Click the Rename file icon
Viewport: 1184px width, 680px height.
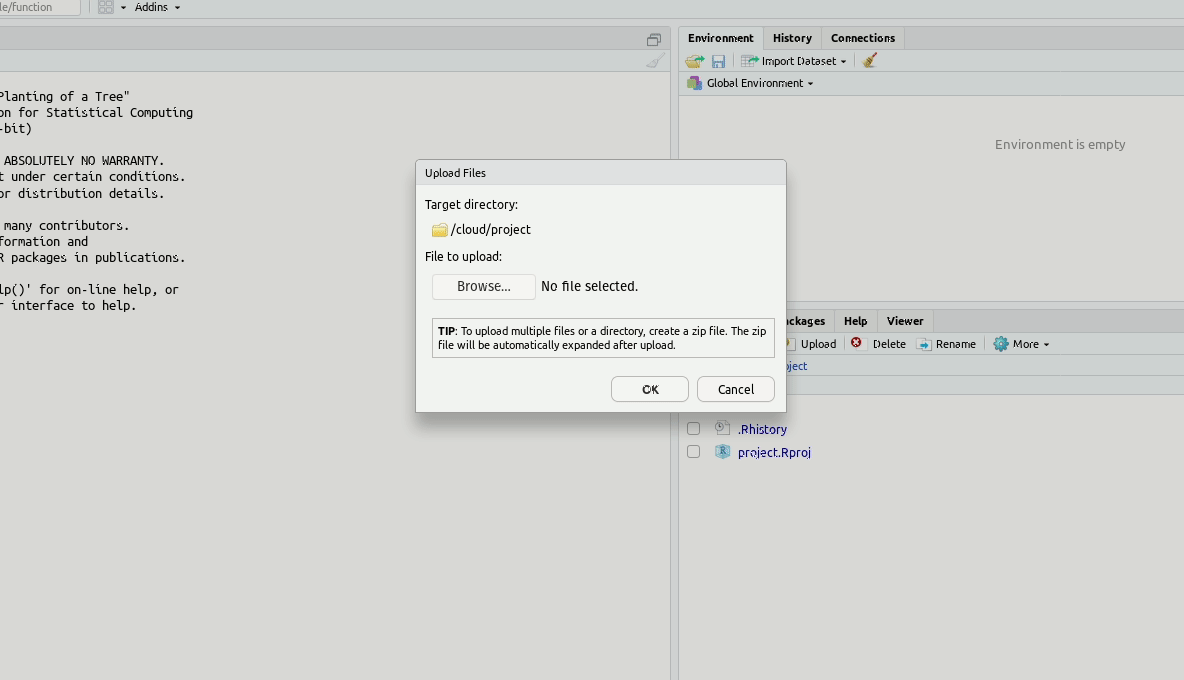coord(925,344)
